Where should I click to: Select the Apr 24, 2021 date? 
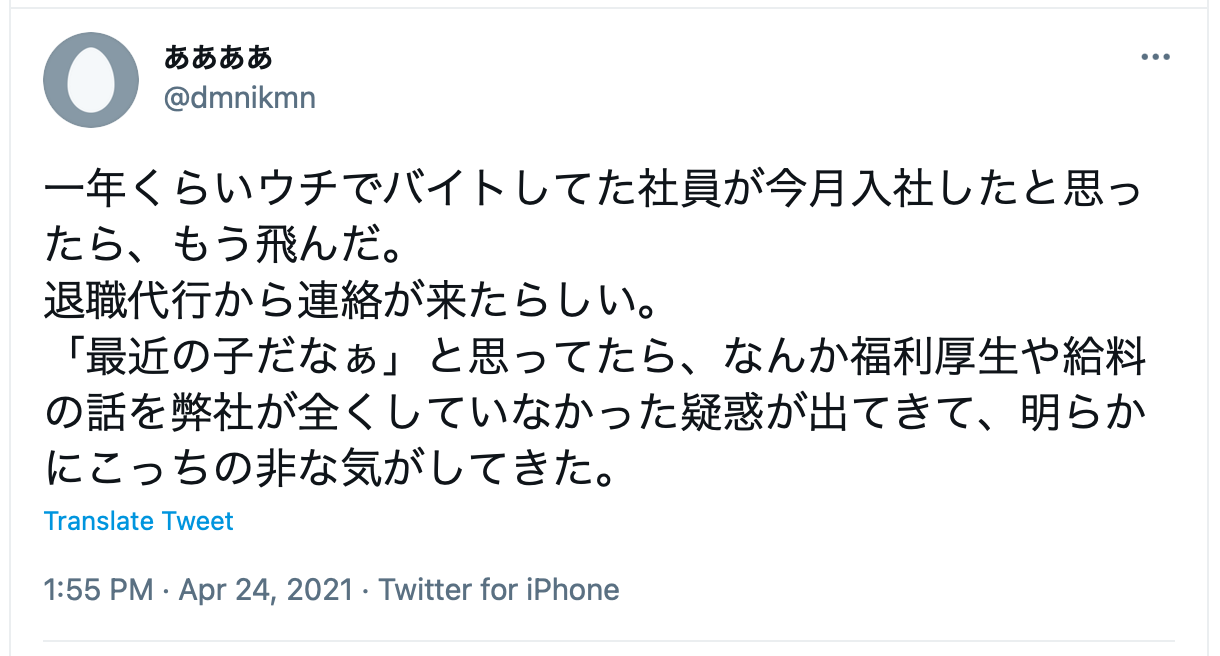[266, 589]
